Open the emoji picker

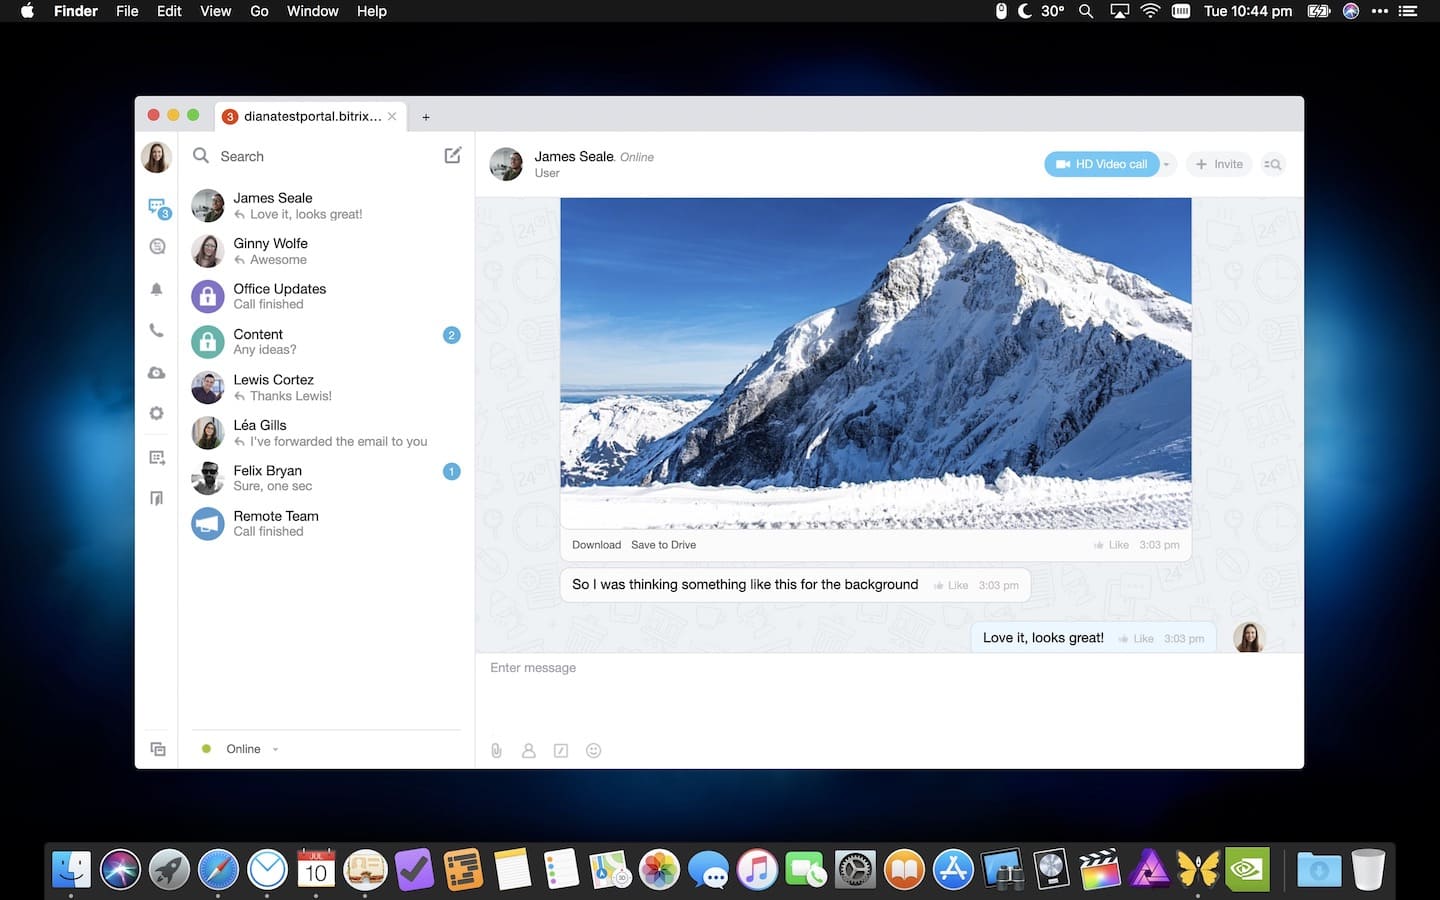(593, 750)
